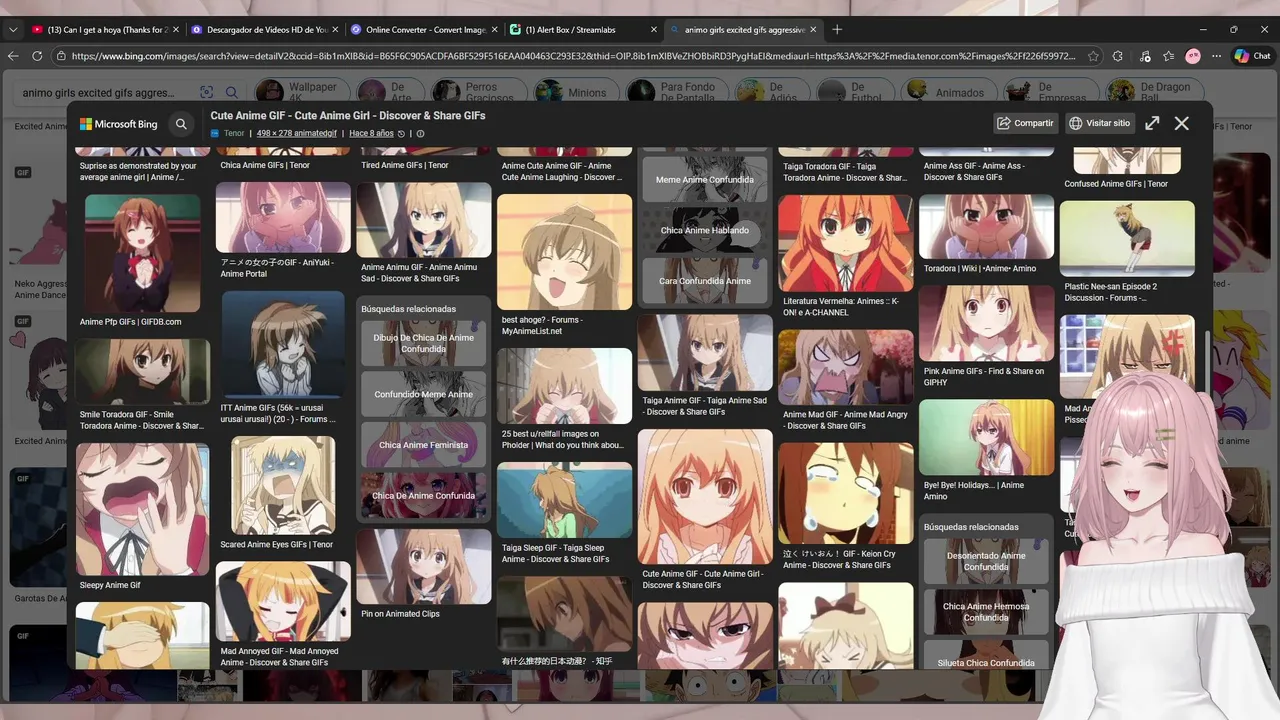
Task: Click the 'Visitar sitio' button
Action: pos(1099,123)
